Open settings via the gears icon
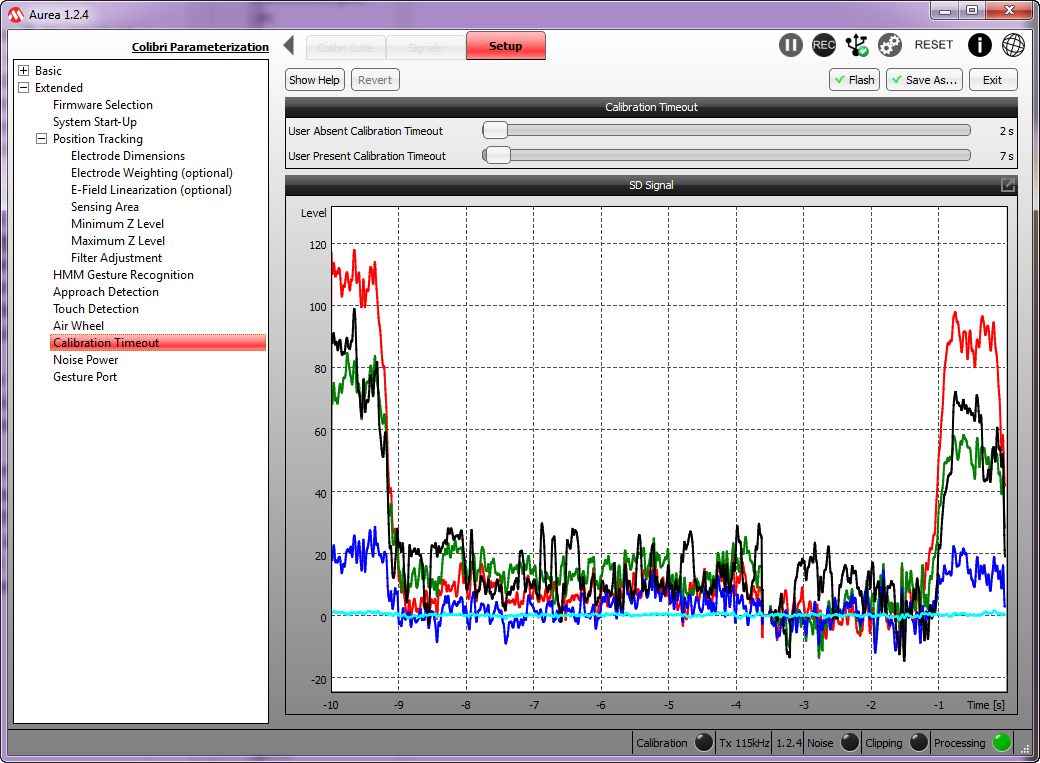 click(x=890, y=45)
